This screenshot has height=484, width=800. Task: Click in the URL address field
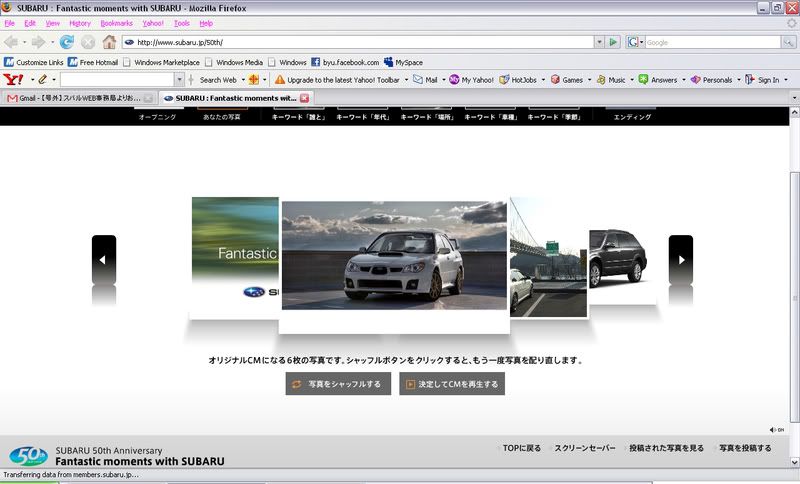[357, 42]
